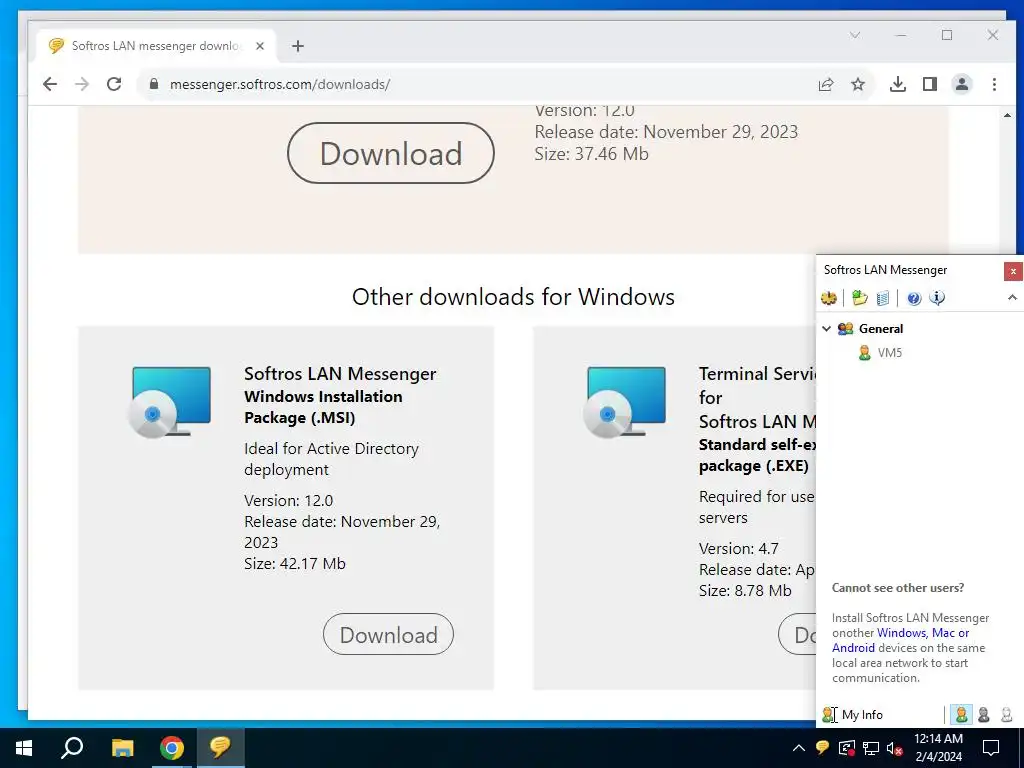The image size is (1024, 768).
Task: Click 'Cannot see other users?' text
Action: point(898,588)
